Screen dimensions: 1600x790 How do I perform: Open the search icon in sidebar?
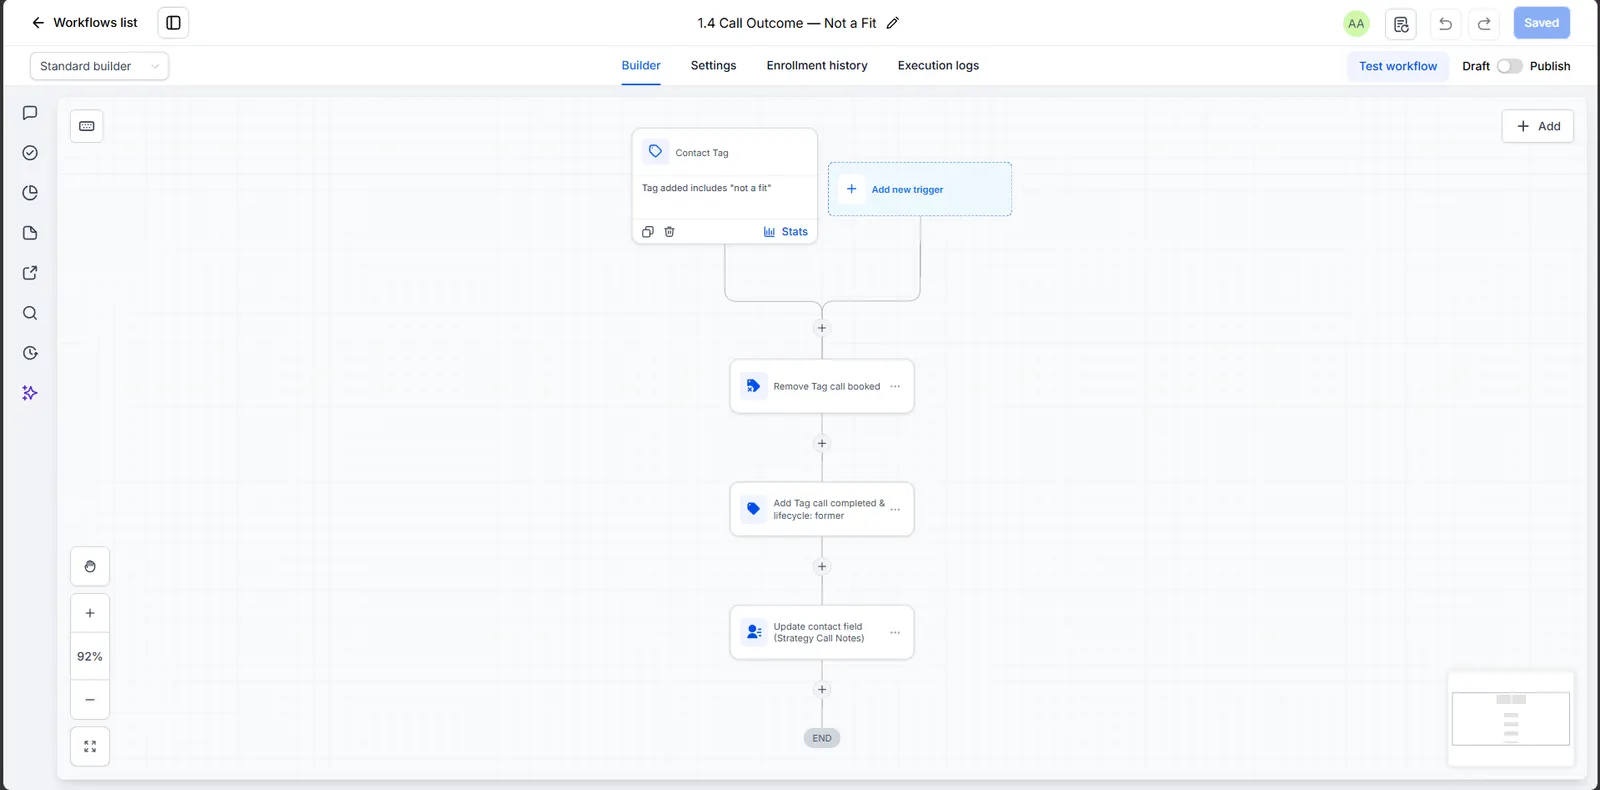[30, 313]
